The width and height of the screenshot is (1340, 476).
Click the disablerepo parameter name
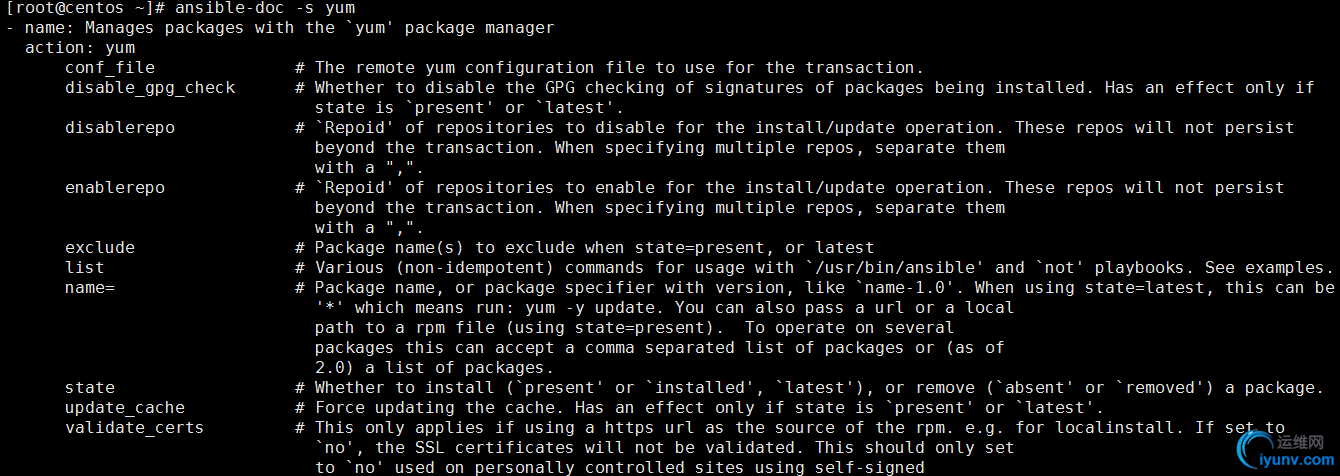point(120,128)
